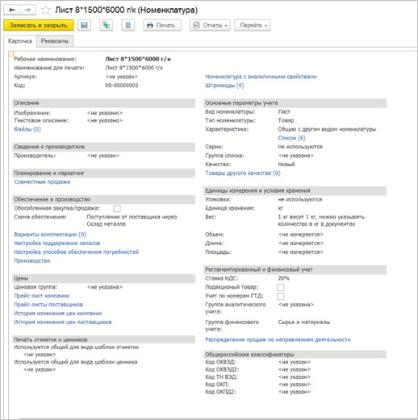Click the 'Цены' section header
Image resolution: width=418 pixels, height=420 pixels.
[104, 278]
